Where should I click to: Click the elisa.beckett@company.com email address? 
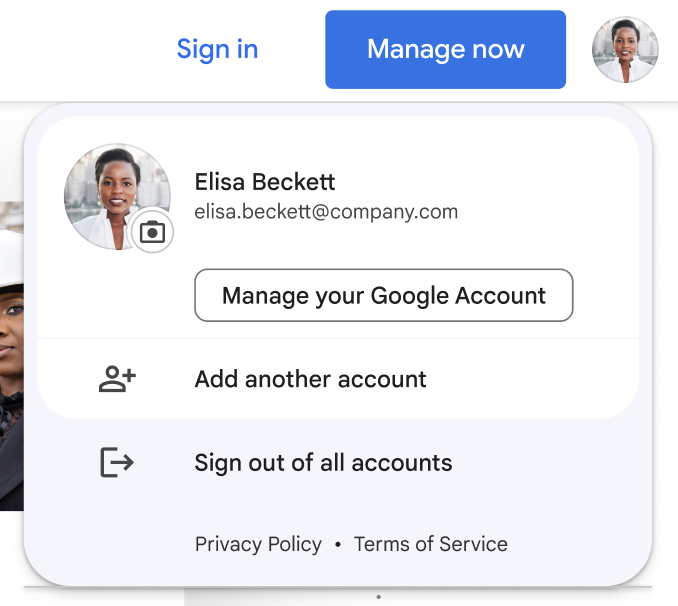click(x=326, y=212)
